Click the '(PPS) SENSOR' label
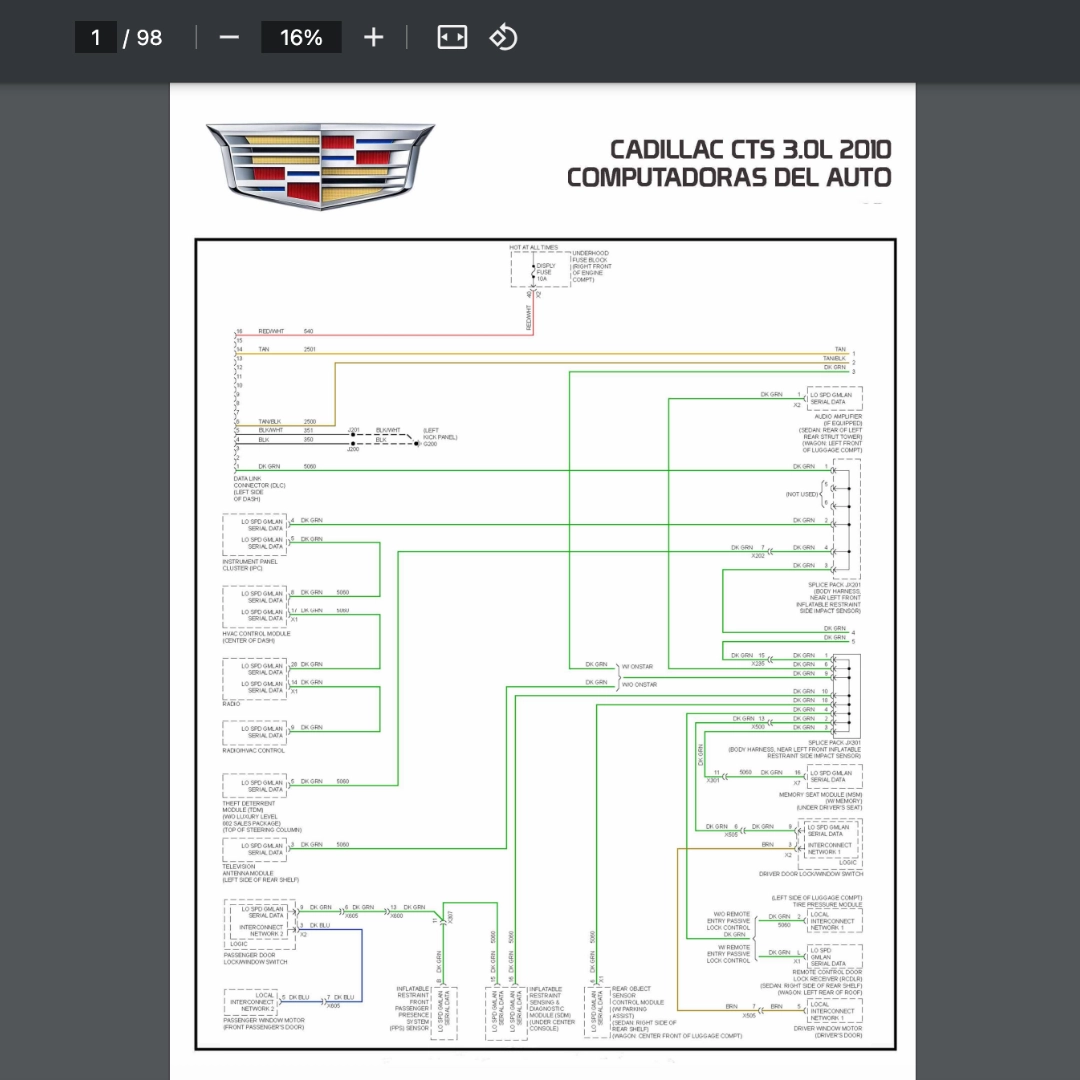Screen dimensions: 1080x1080 [x=409, y=1028]
